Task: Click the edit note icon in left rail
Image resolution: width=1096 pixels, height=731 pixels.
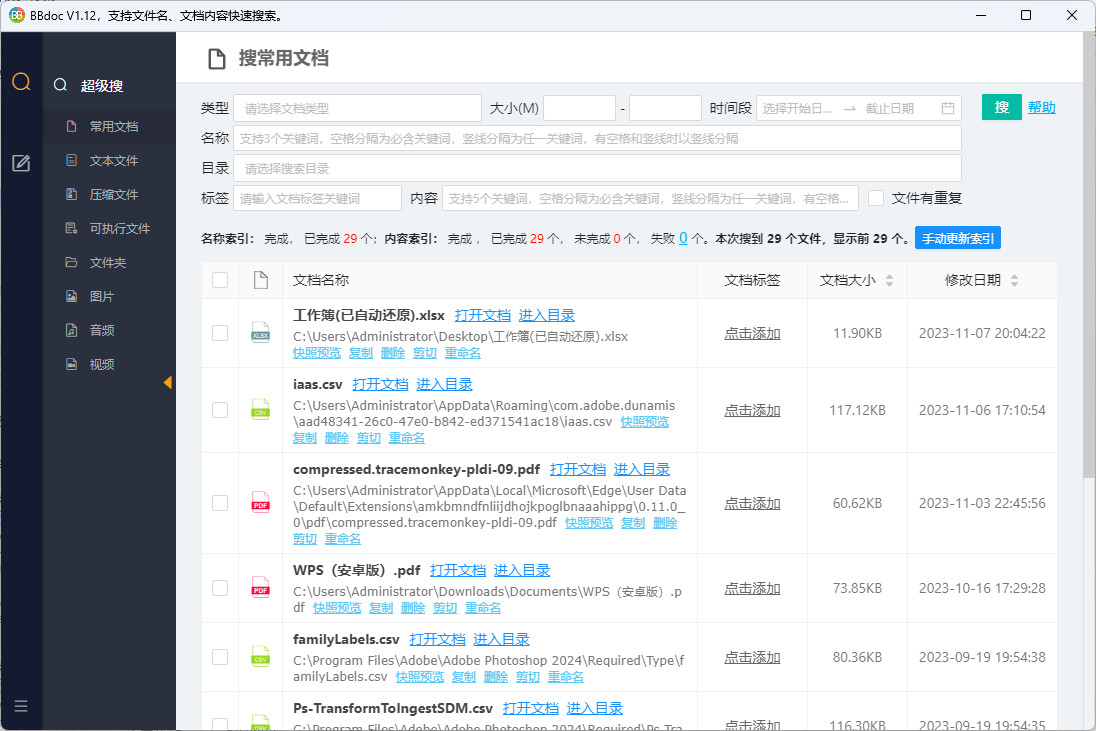Action: (21, 164)
